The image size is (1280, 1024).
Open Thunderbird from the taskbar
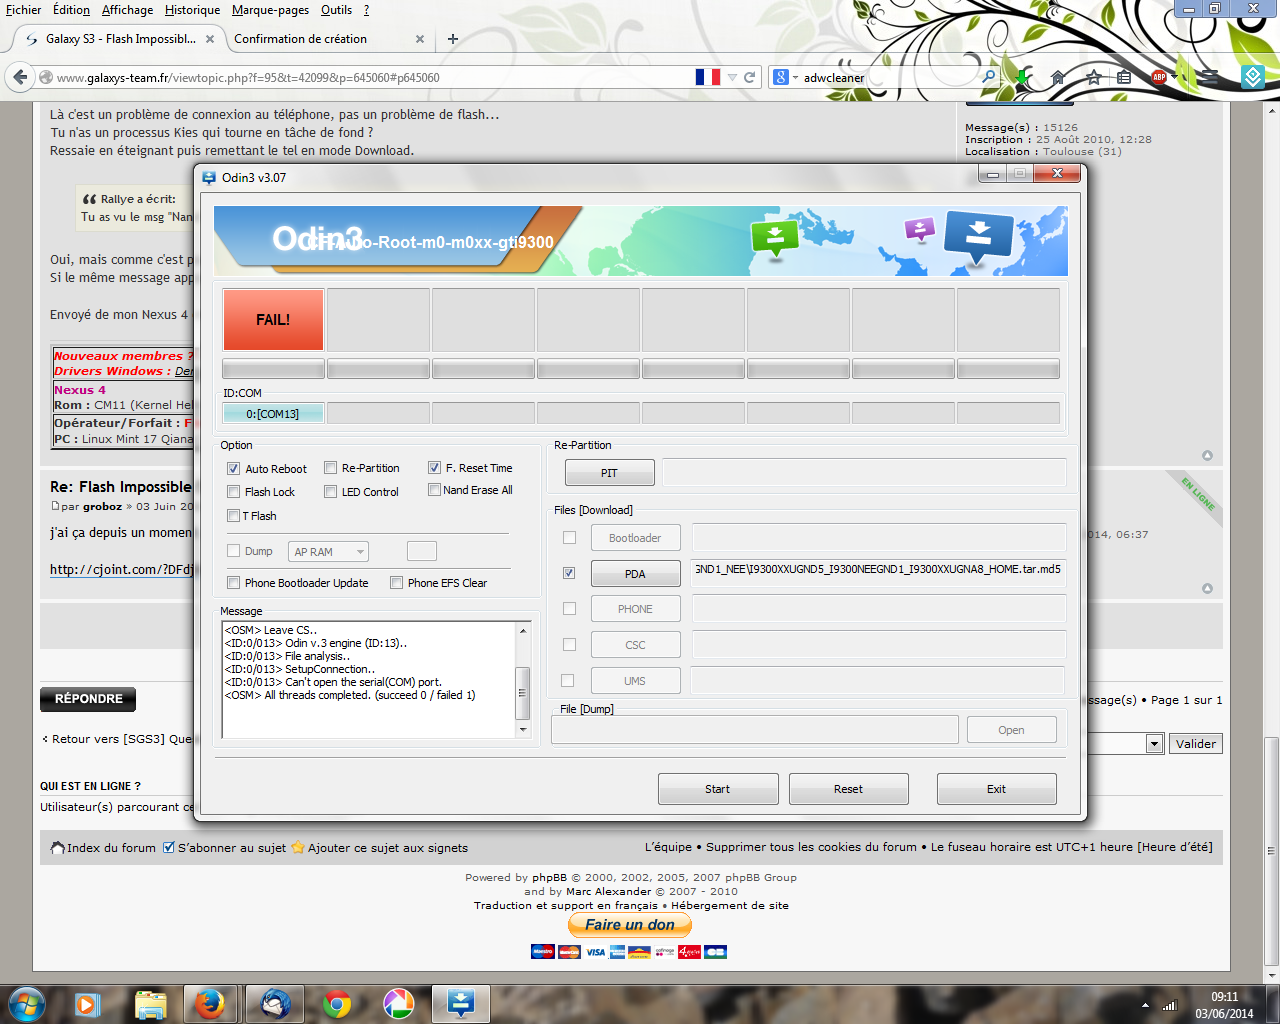(x=275, y=1003)
